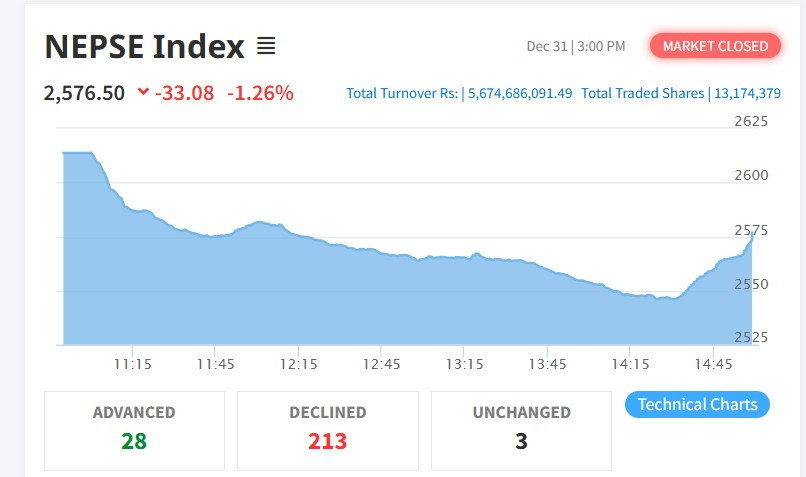
Task: Click the red down arrow indicator
Action: click(x=143, y=92)
